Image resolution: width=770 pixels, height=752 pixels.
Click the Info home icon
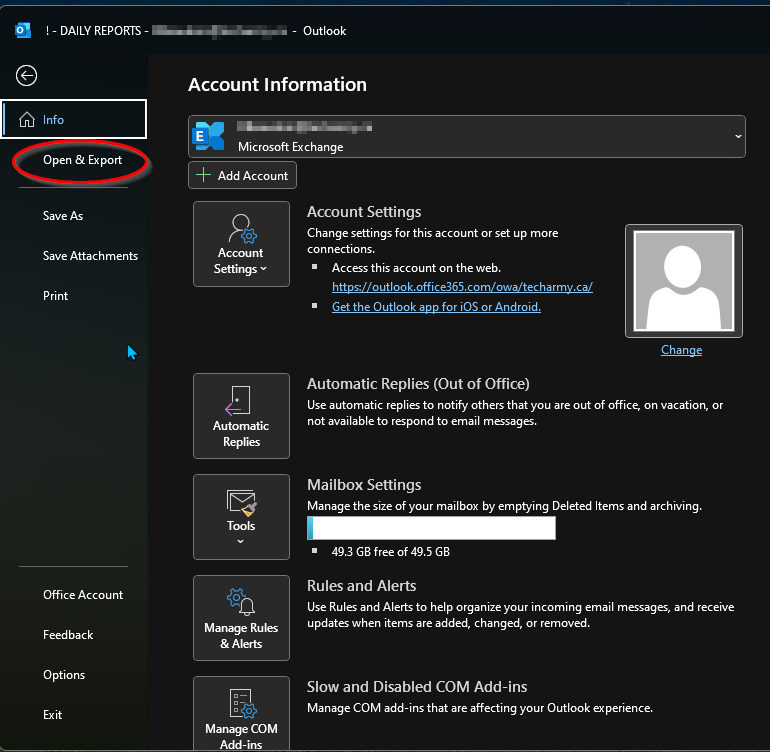tap(27, 119)
